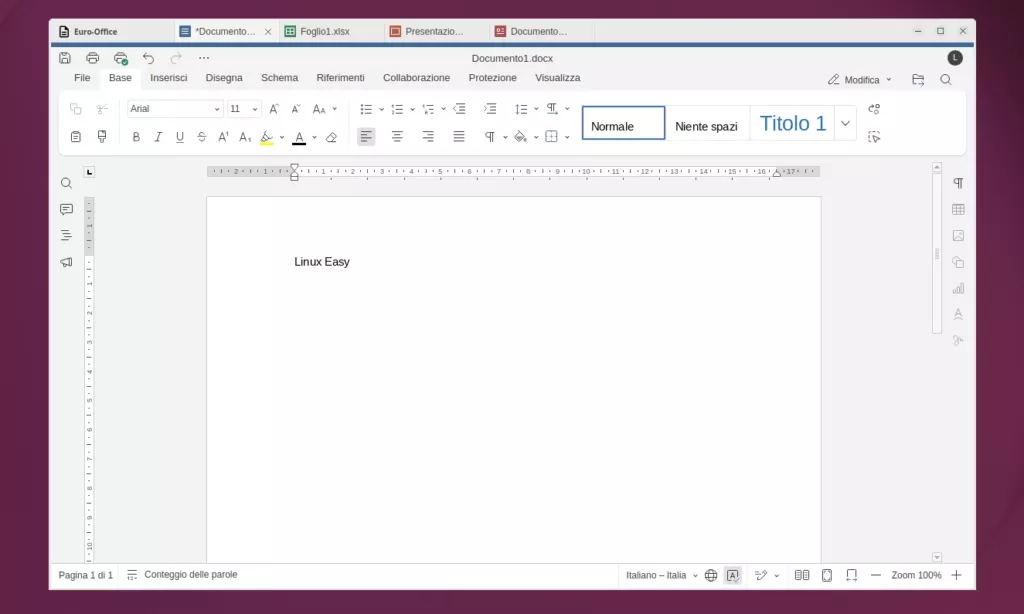Screen dimensions: 1024x614
Task: Set document language globe icon
Action: click(711, 575)
